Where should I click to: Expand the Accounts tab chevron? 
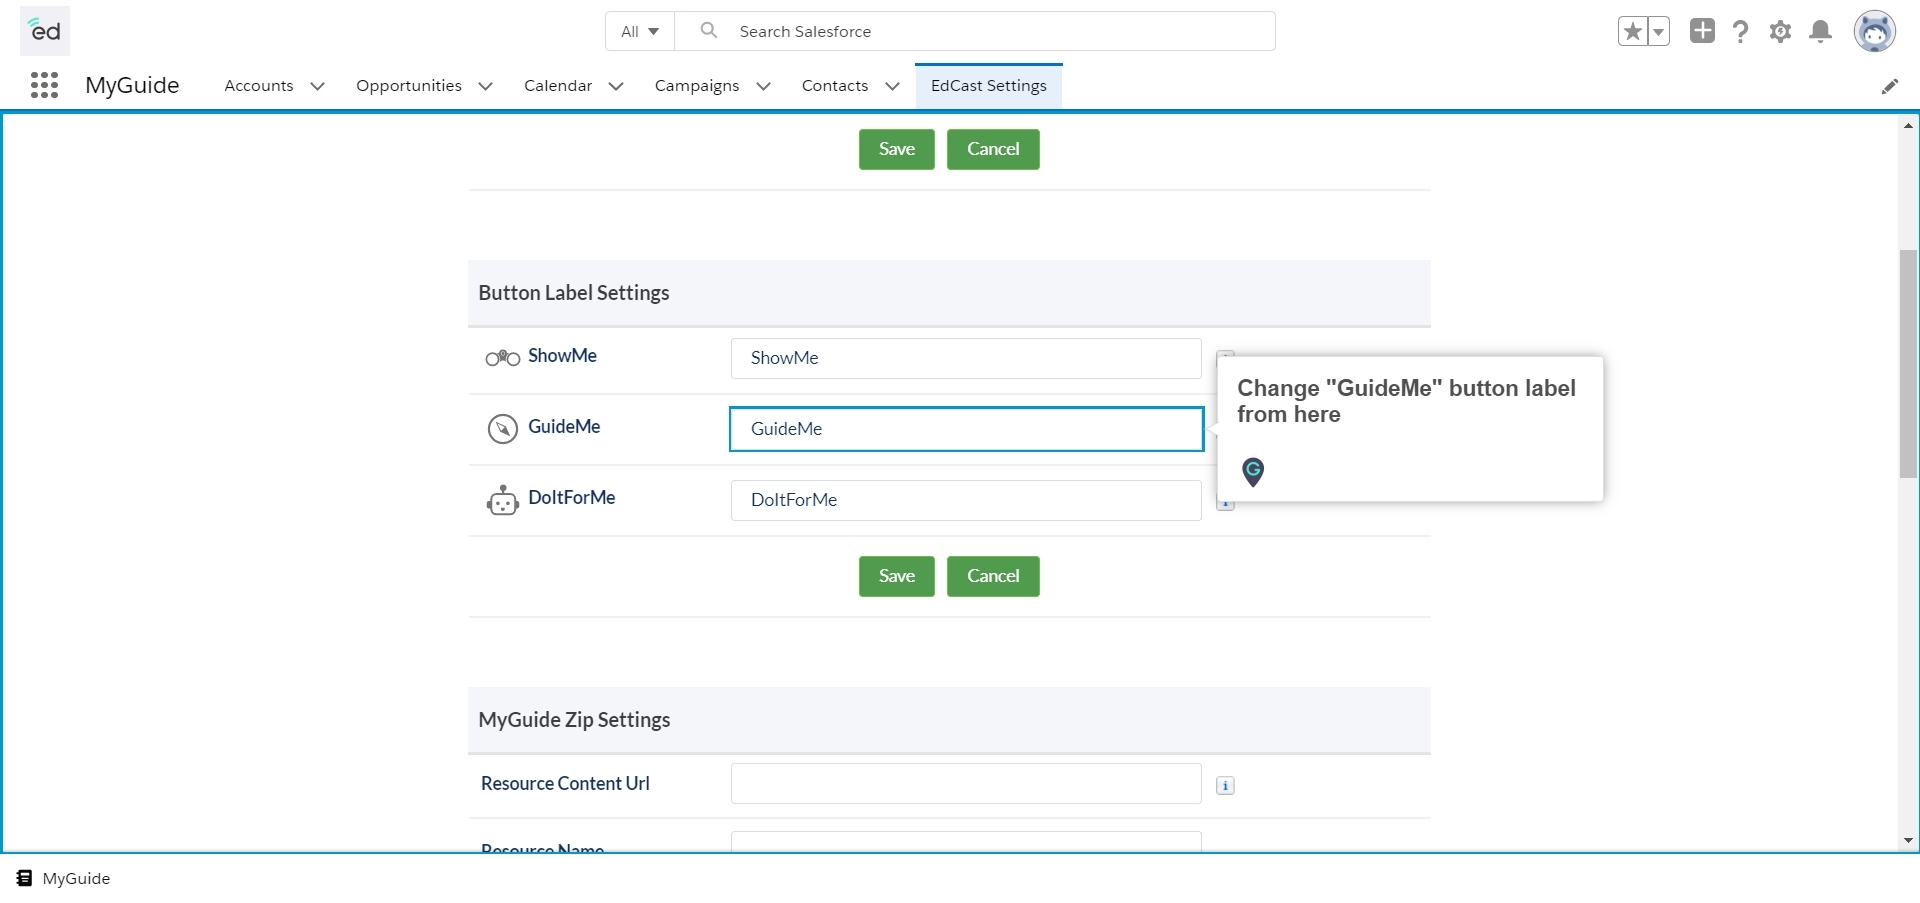point(318,86)
